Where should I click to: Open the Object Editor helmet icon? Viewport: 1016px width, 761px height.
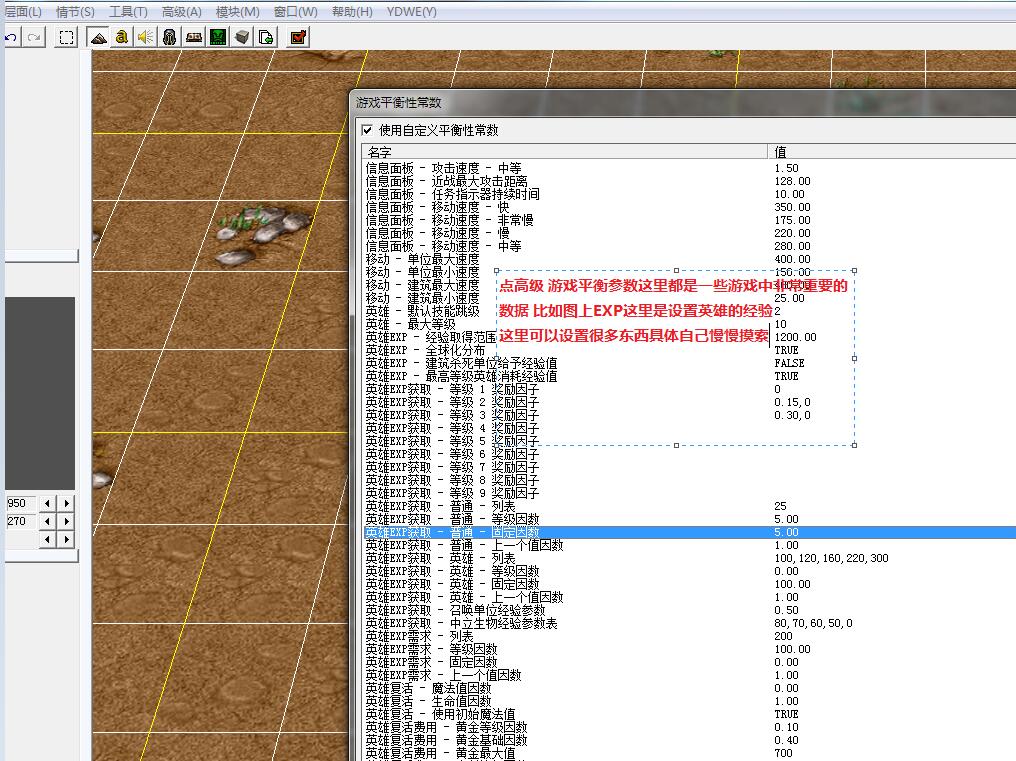(170, 37)
